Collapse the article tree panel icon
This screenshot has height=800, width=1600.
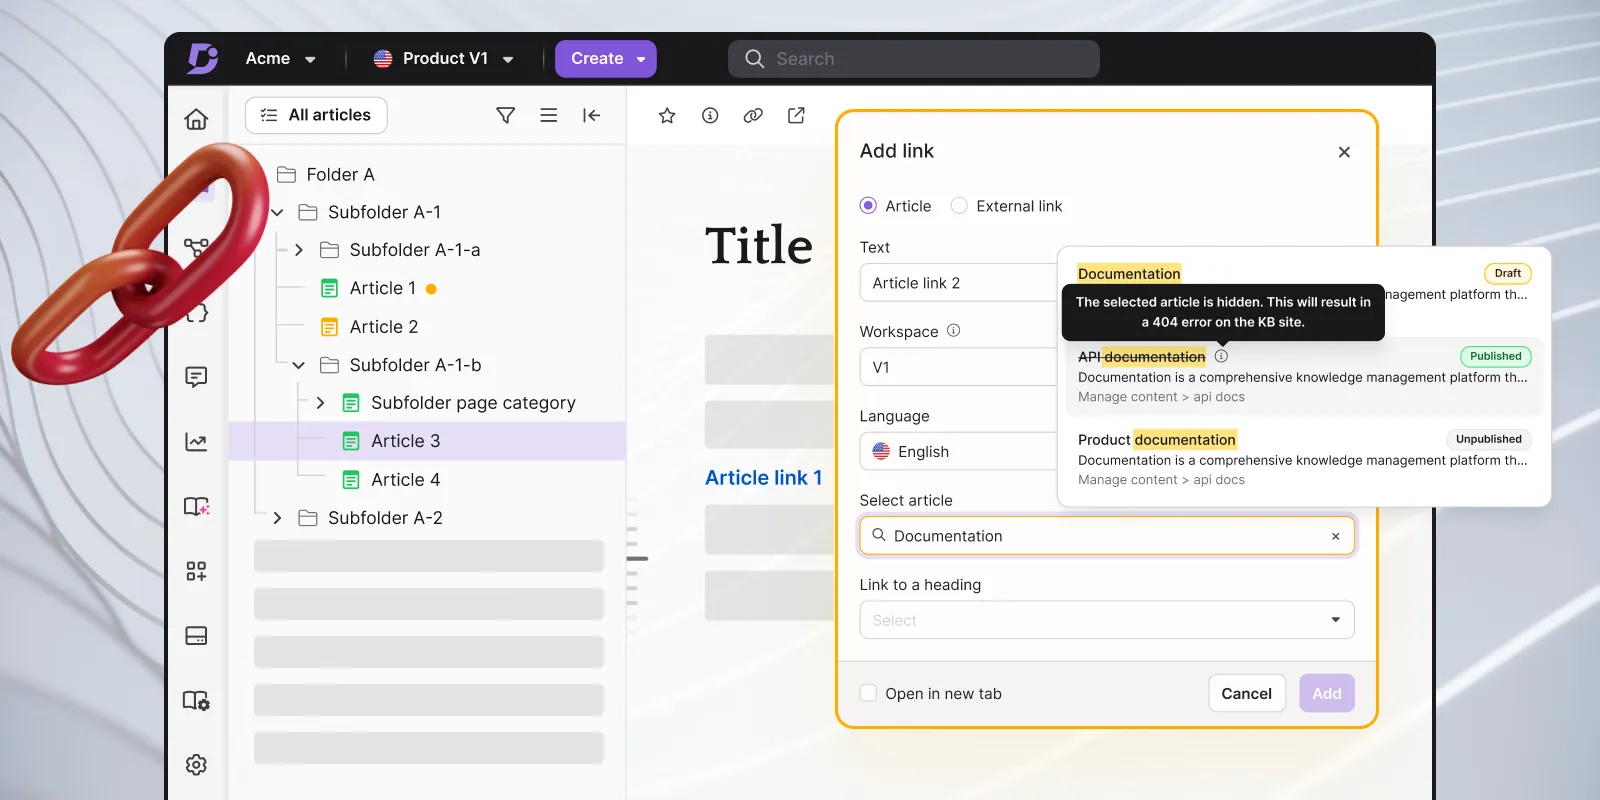click(591, 115)
